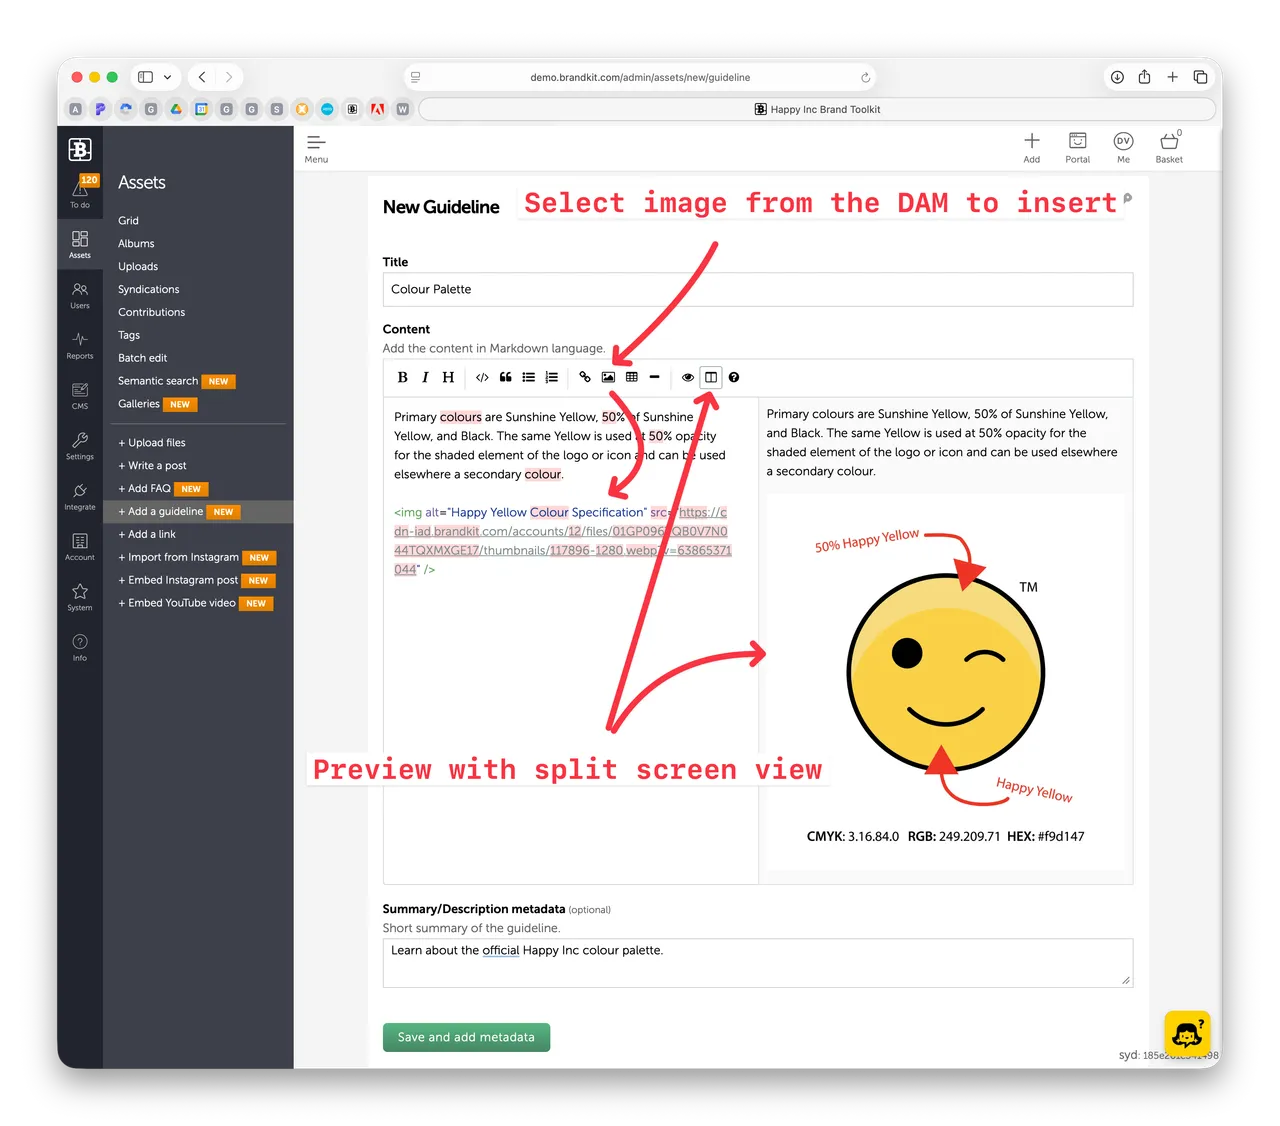The image size is (1280, 1126).
Task: Open the Basket in the top bar
Action: tap(1168, 146)
